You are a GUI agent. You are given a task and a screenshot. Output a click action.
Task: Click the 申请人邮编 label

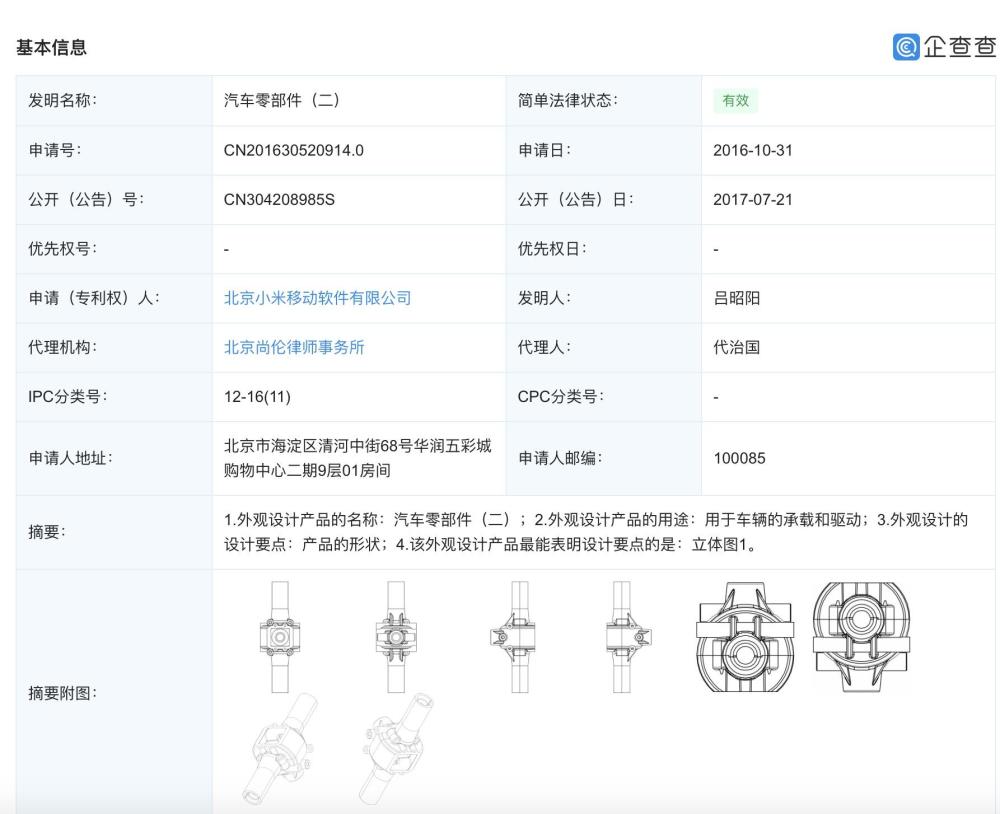pyautogui.click(x=560, y=458)
